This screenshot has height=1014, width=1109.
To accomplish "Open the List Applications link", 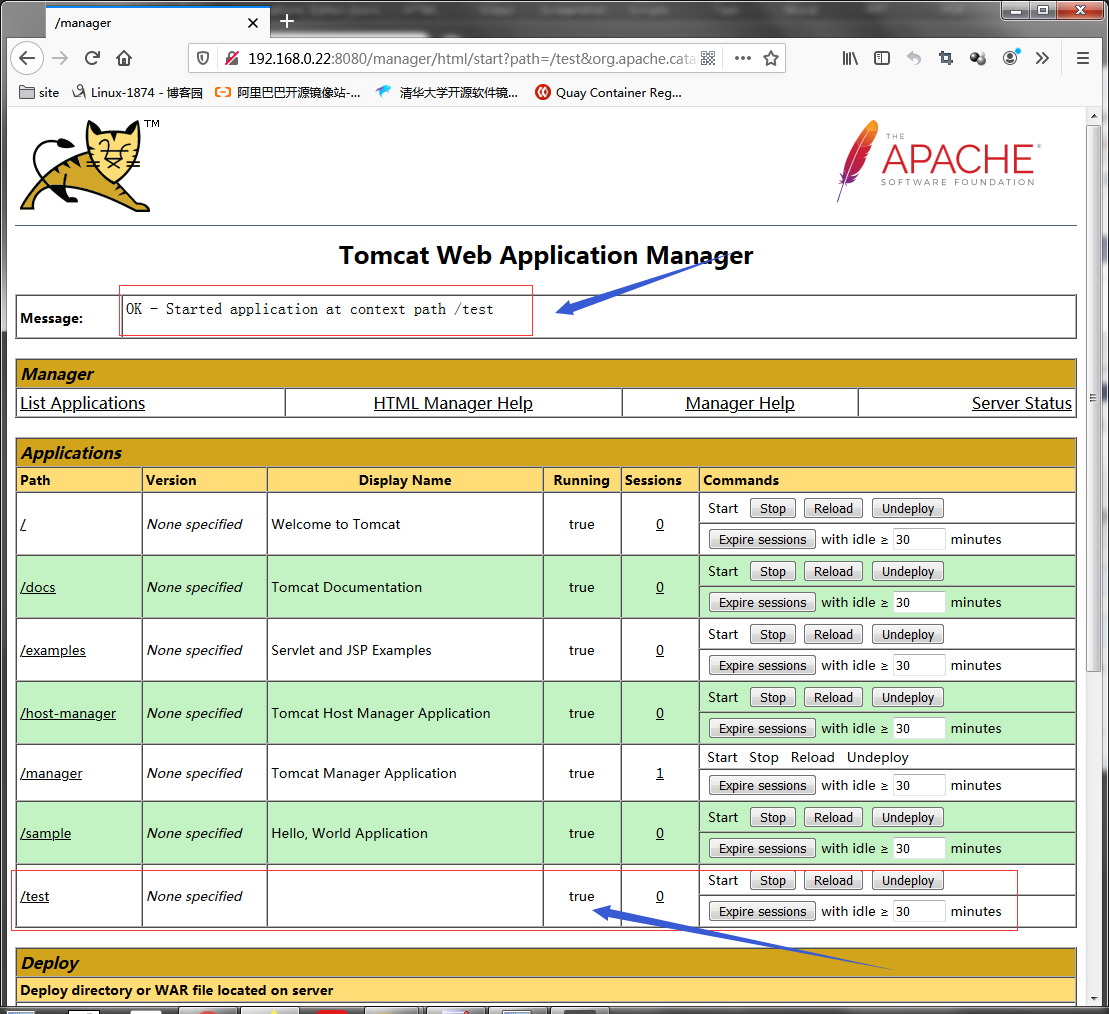I will tap(83, 403).
